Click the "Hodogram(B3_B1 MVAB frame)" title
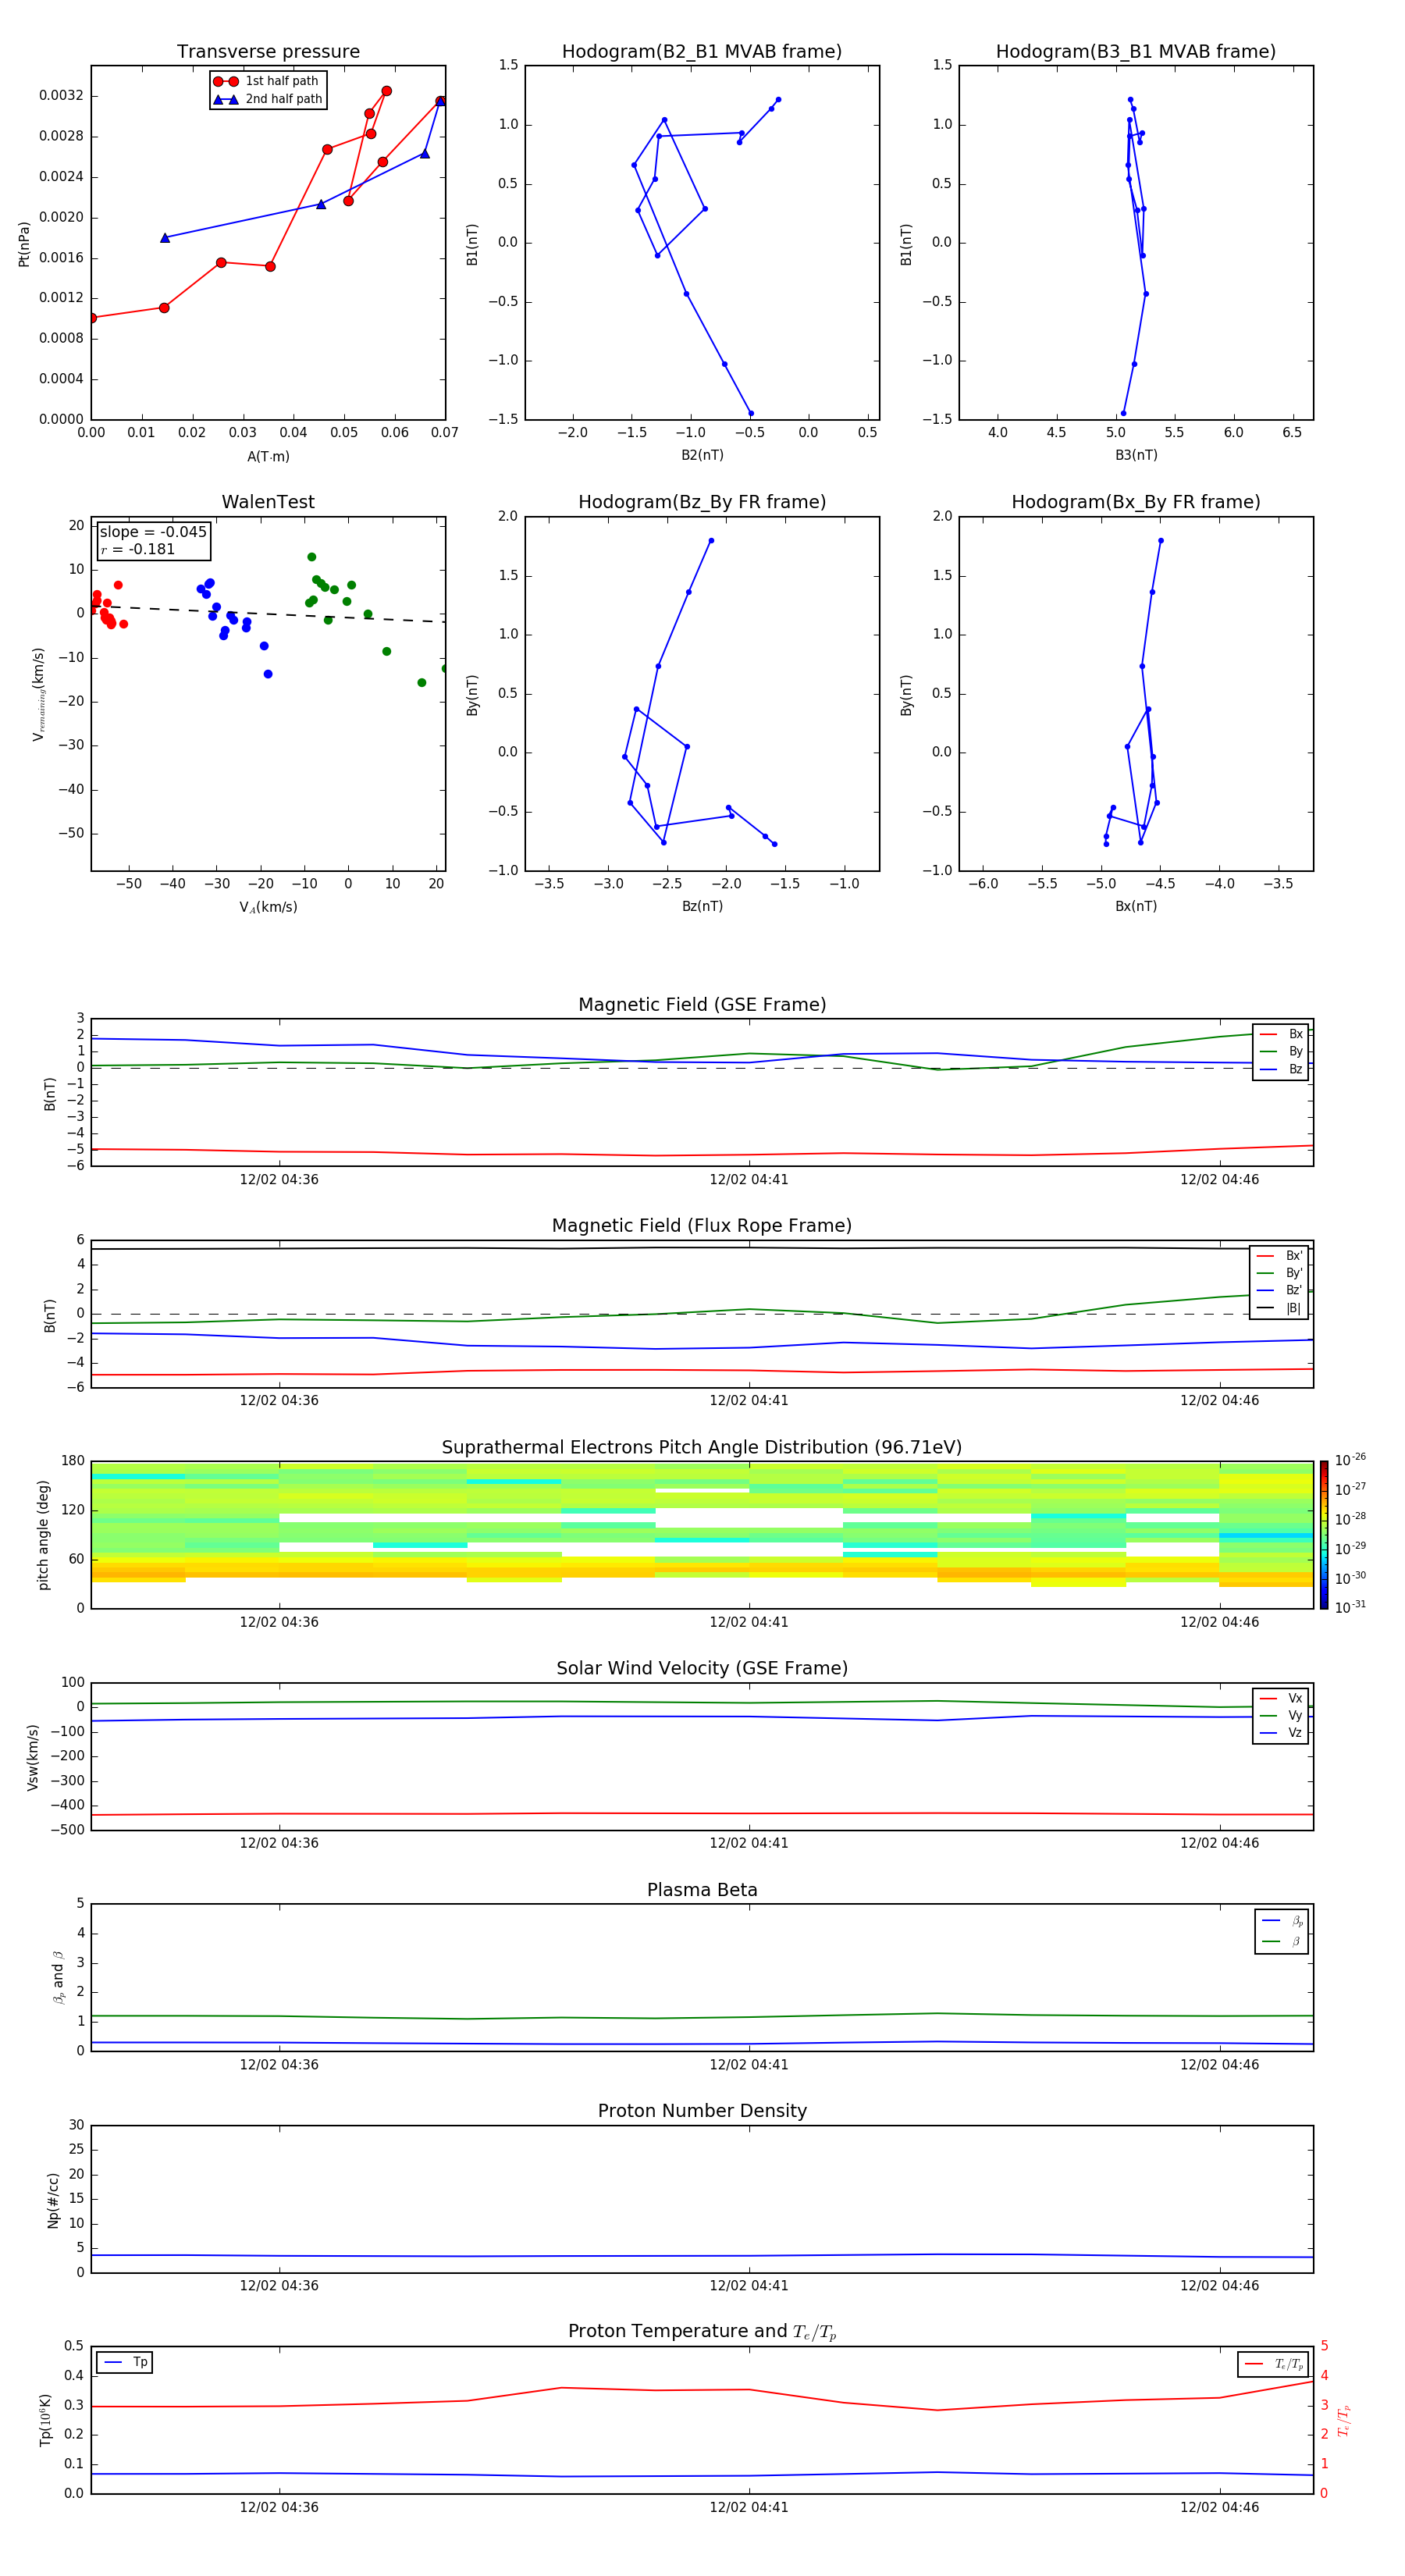 pyautogui.click(x=1136, y=52)
